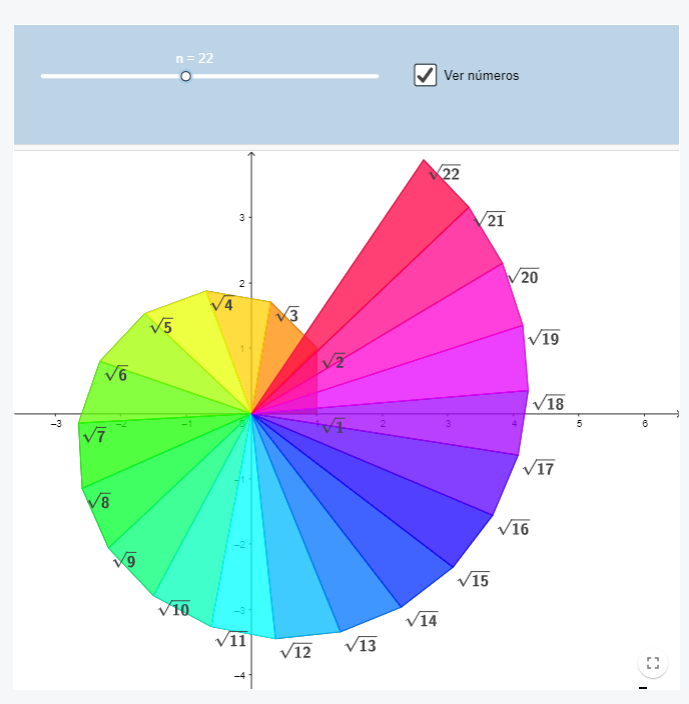Click the √6 label
Image resolution: width=689 pixels, height=704 pixels.
point(116,373)
